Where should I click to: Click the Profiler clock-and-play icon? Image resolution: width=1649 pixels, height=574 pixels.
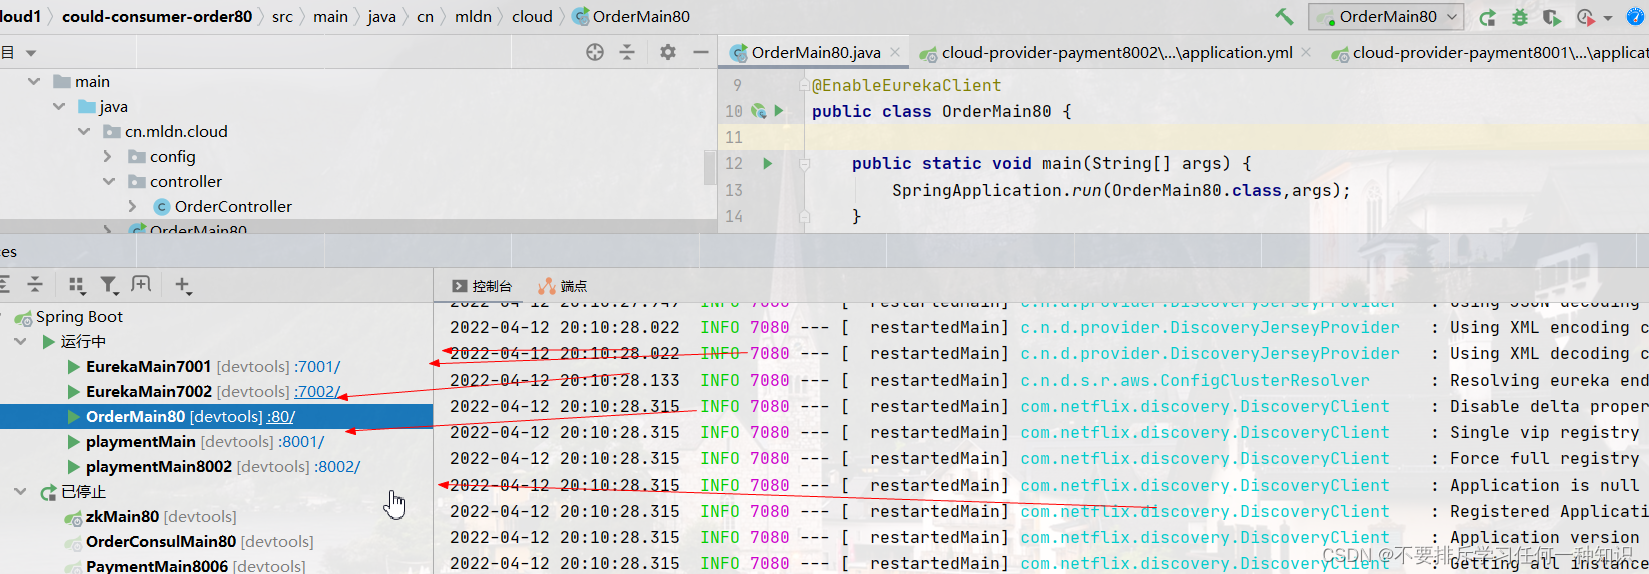(x=1585, y=17)
